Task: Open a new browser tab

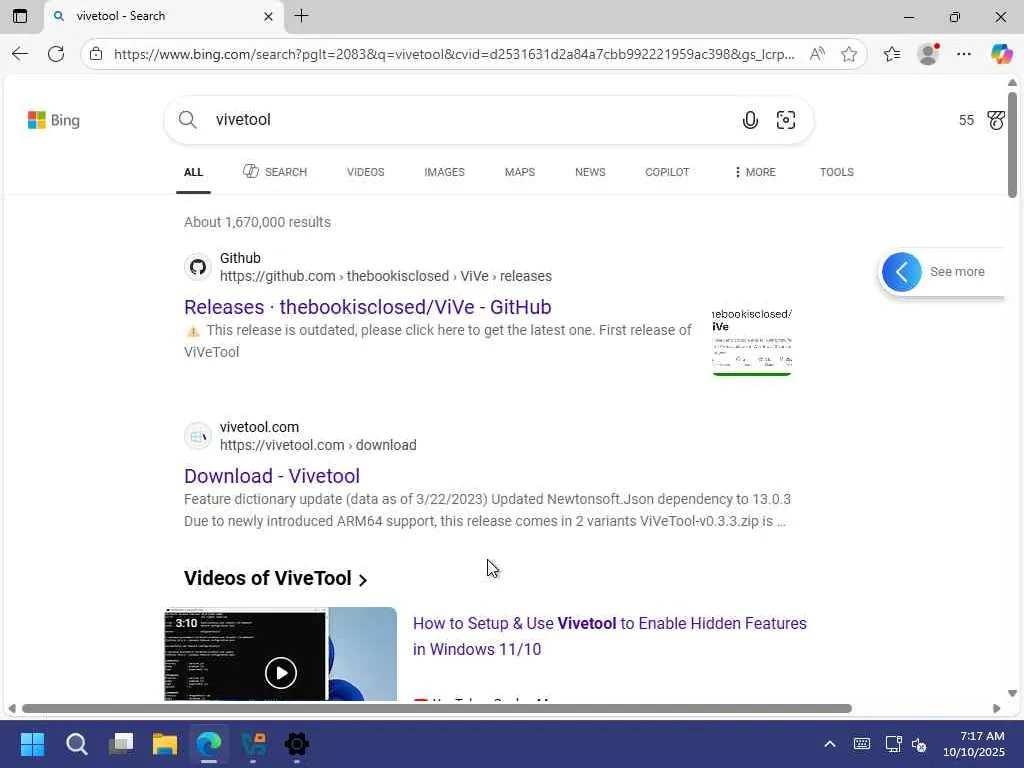Action: click(x=302, y=16)
